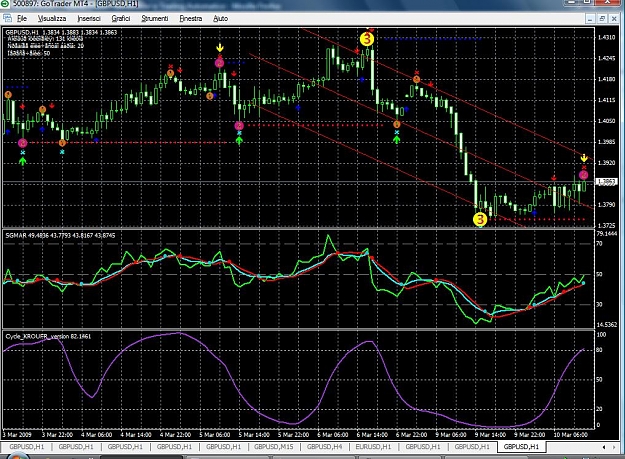Screen dimensions: 625x459
Task: Open the Aiuto menu
Action: (x=220, y=18)
